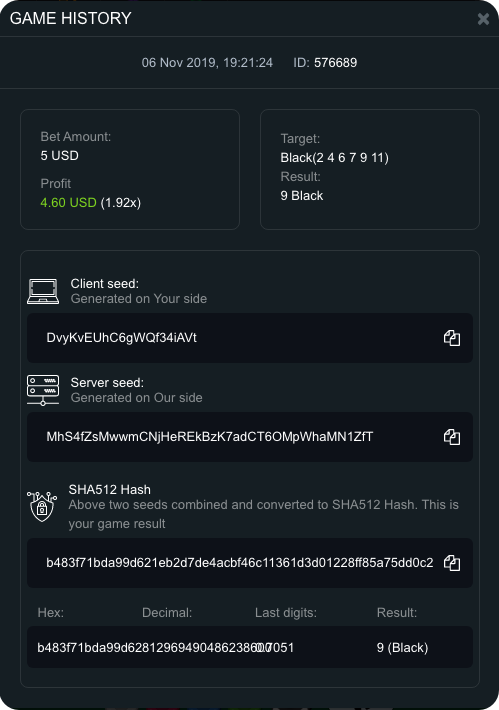Click the server rack seed icon
Viewport: 499px width, 710px height.
click(43, 390)
